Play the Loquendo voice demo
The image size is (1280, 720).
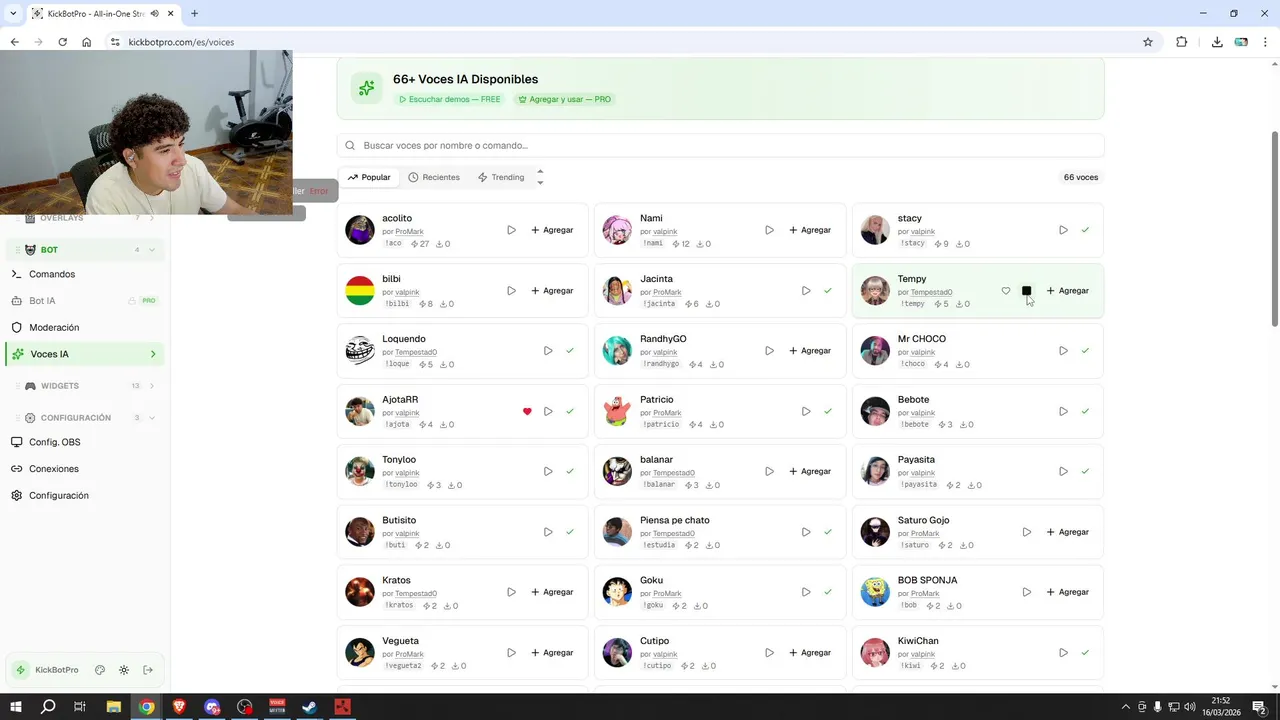coord(548,351)
